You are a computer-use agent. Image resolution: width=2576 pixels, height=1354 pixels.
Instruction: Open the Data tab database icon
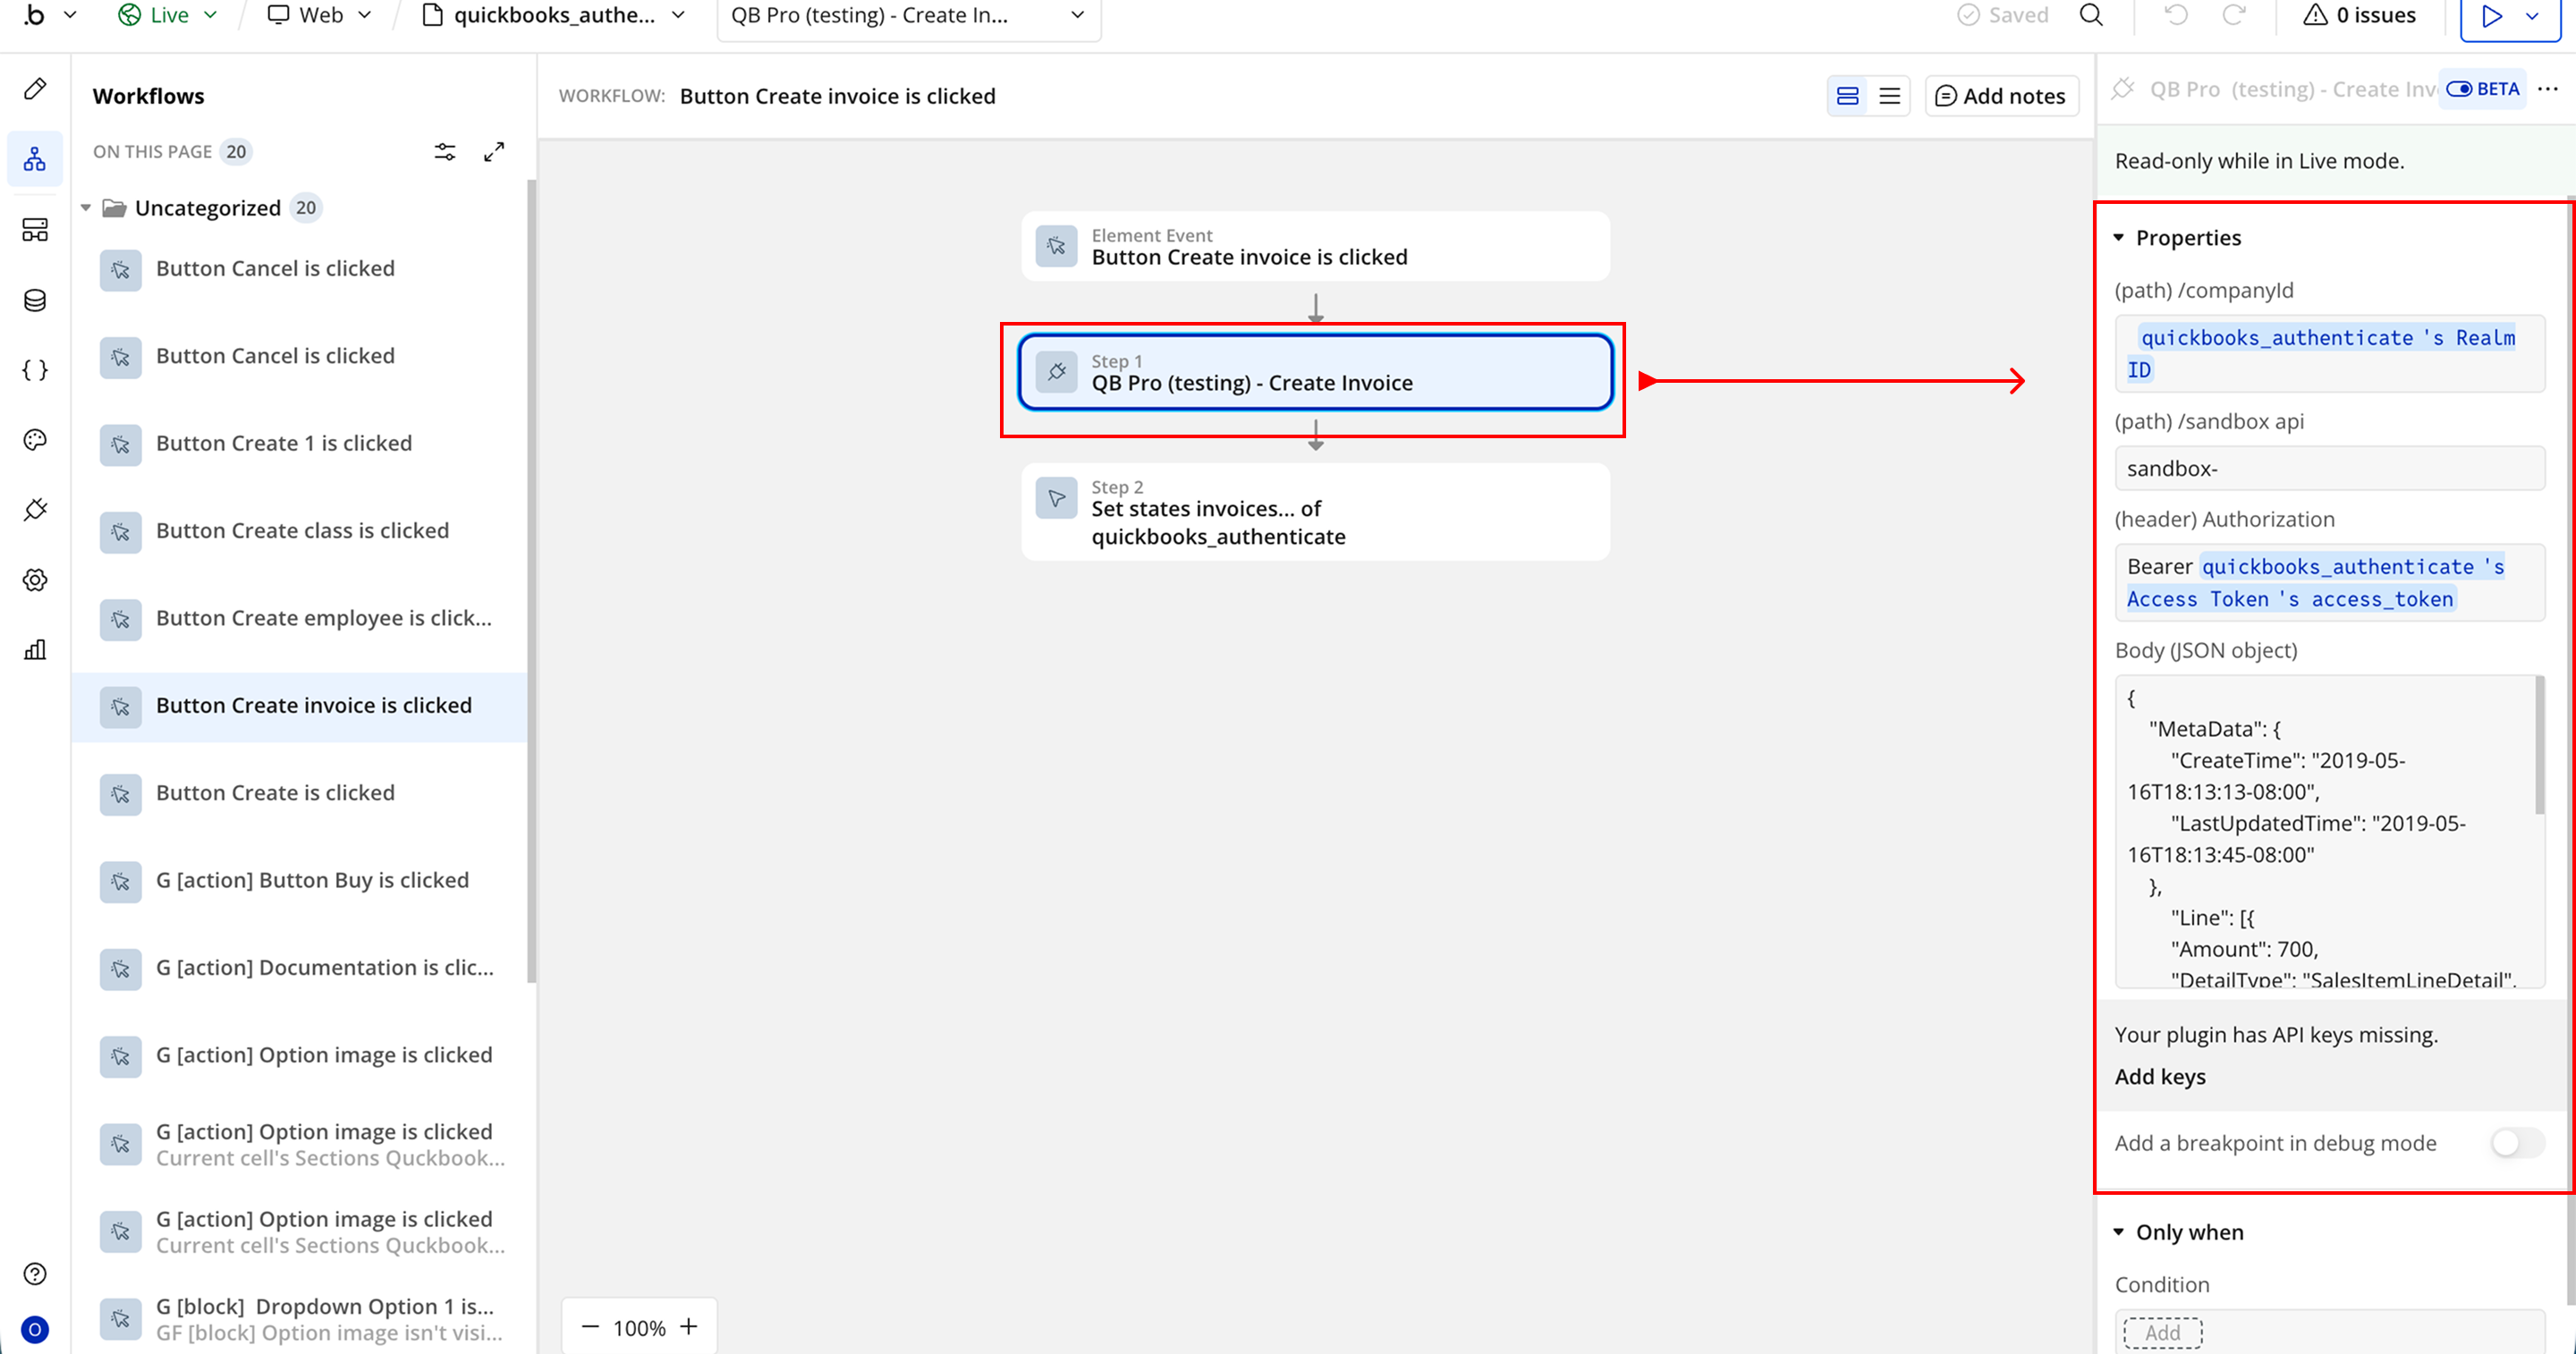(x=35, y=300)
